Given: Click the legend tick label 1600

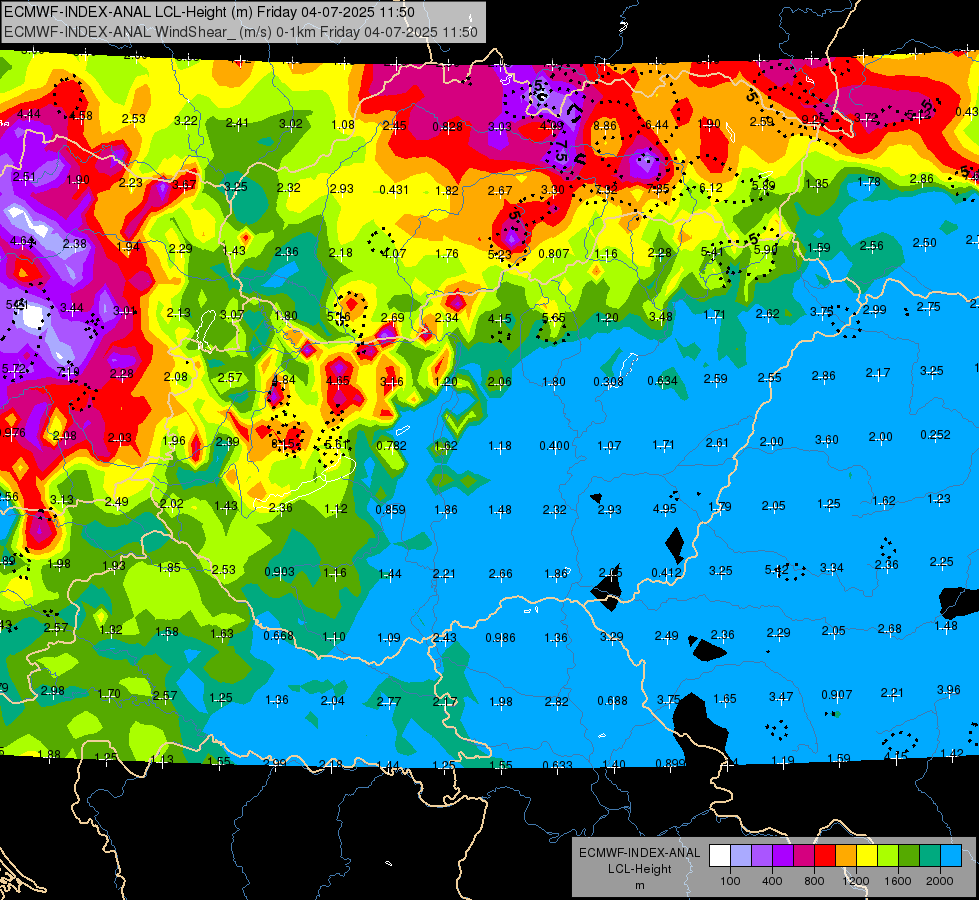Looking at the screenshot, I should (x=898, y=881).
